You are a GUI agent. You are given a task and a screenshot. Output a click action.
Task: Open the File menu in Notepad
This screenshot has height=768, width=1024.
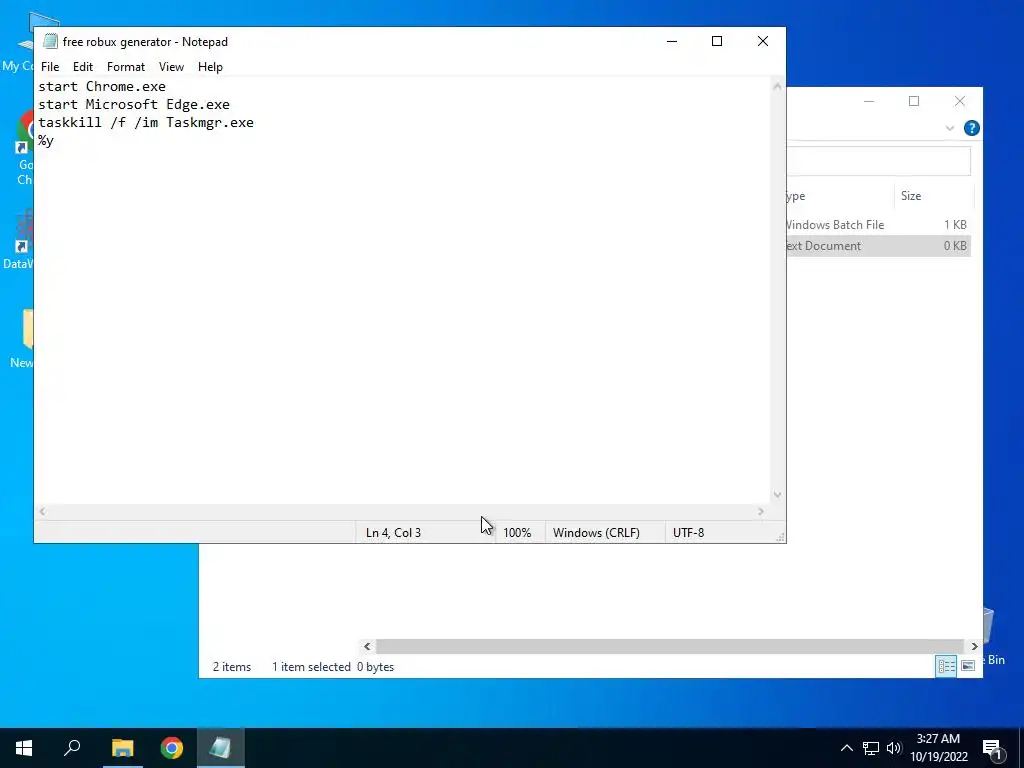[x=50, y=67]
